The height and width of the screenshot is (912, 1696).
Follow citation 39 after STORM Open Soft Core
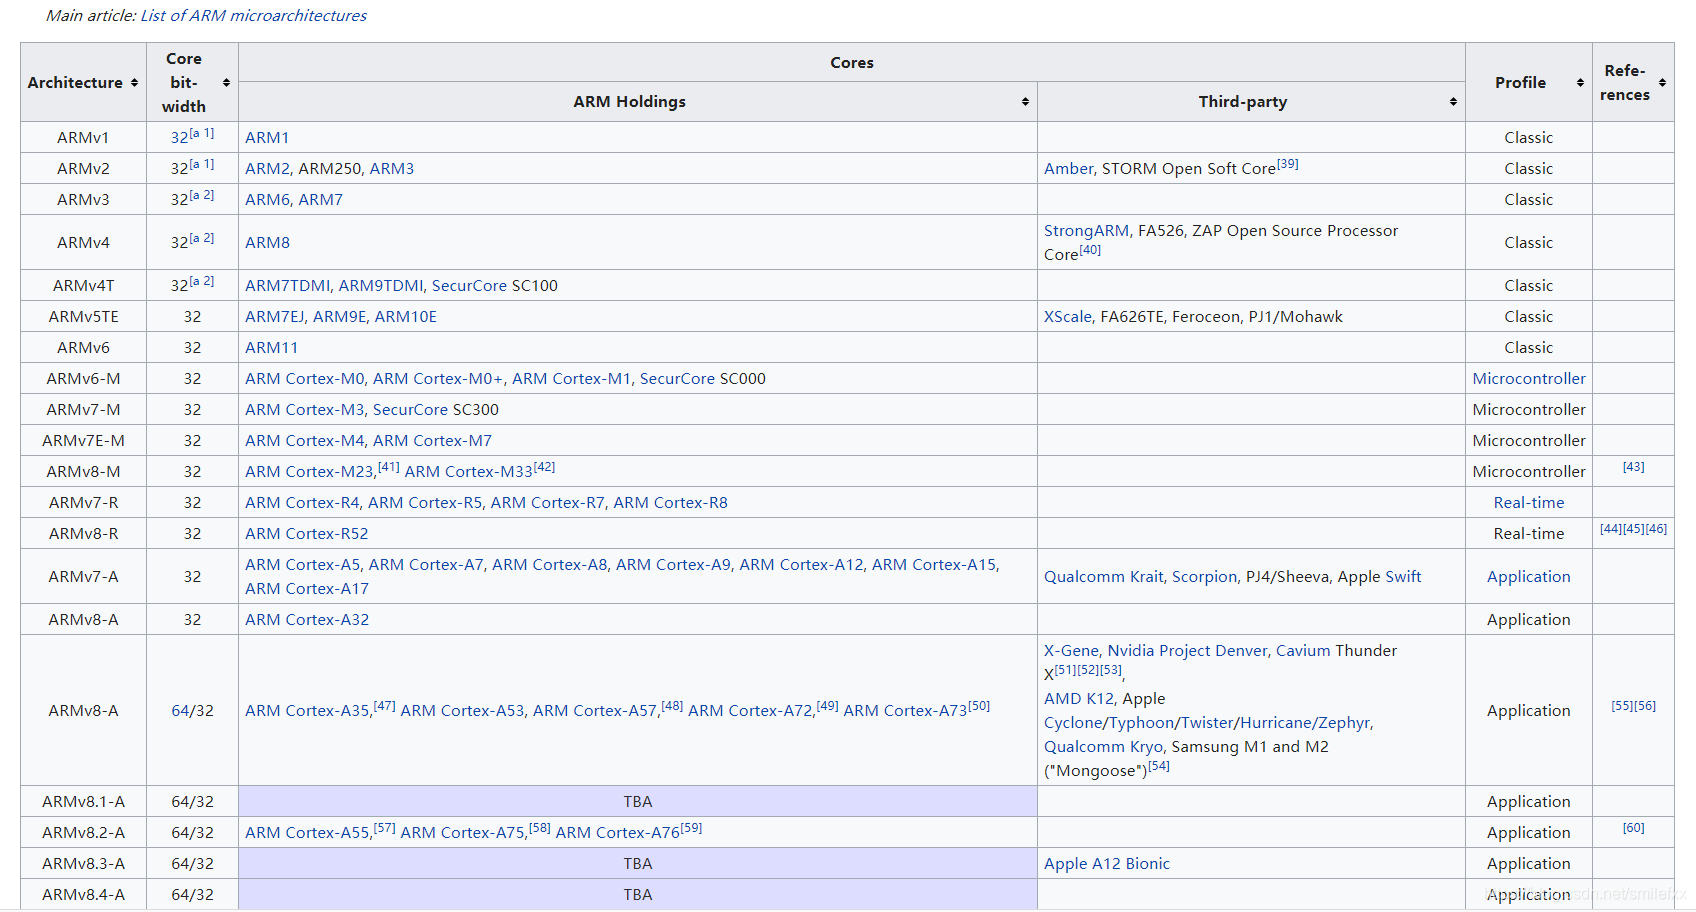(1288, 164)
